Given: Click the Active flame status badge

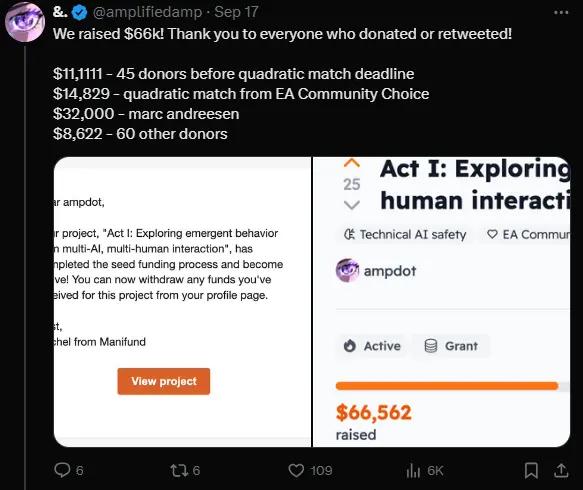Looking at the screenshot, I should click(x=372, y=346).
